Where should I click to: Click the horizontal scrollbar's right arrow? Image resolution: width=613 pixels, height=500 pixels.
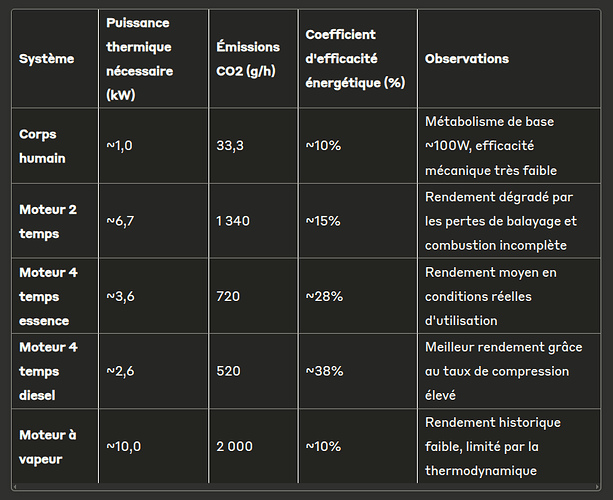click(597, 487)
